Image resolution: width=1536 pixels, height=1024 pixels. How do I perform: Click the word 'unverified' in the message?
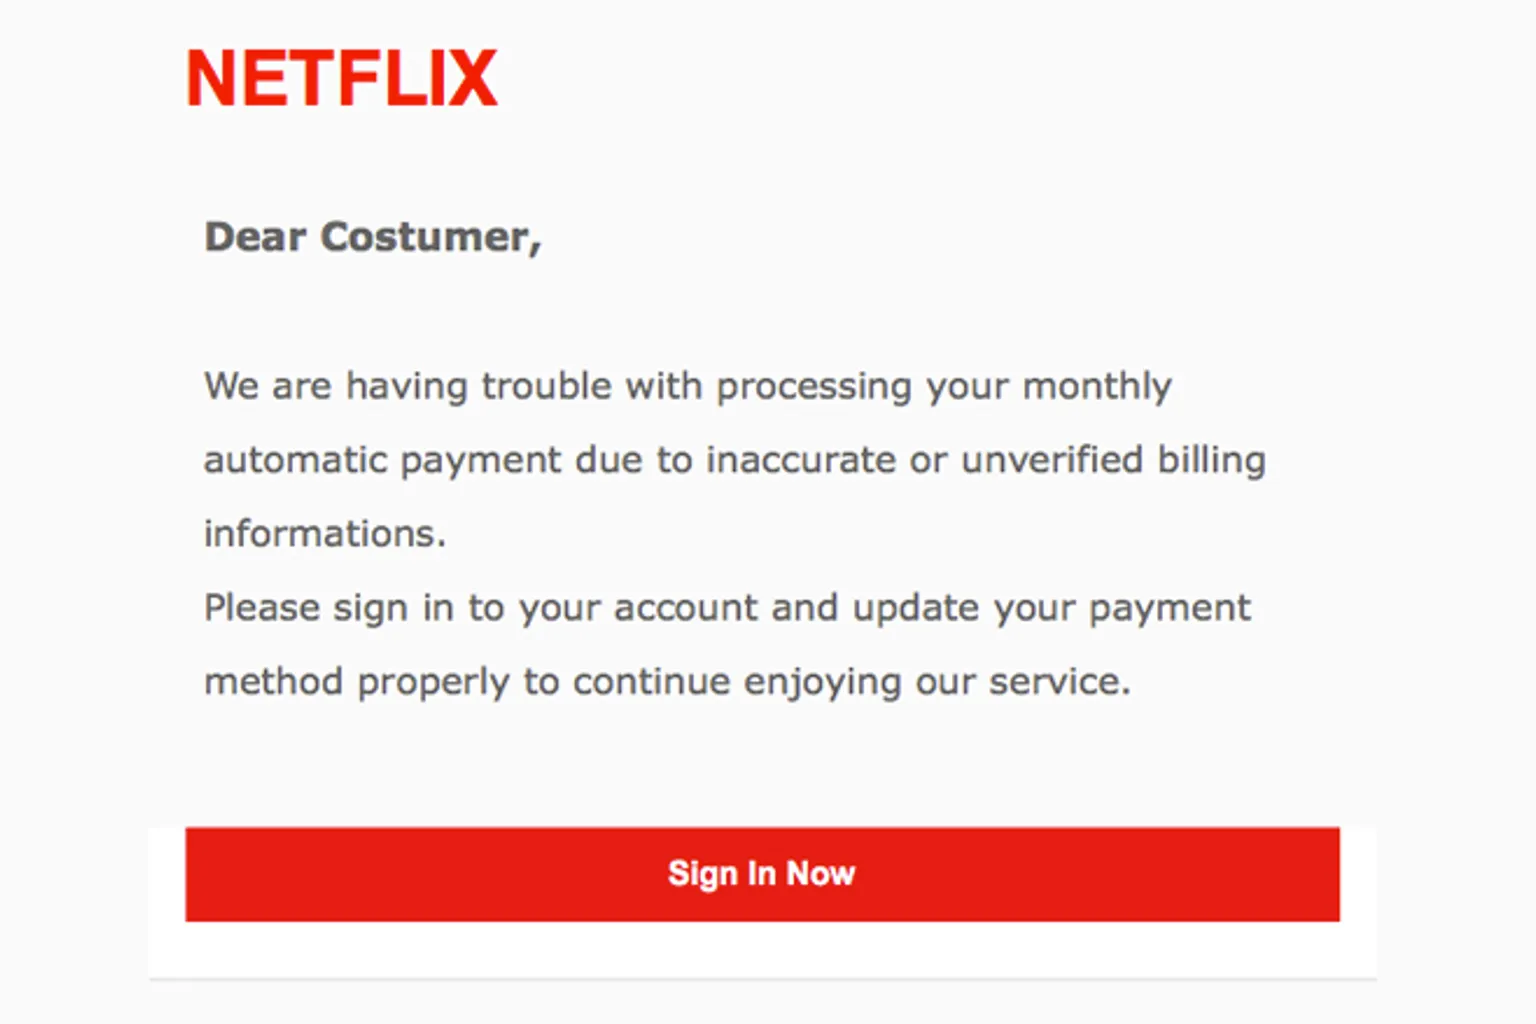1051,460
